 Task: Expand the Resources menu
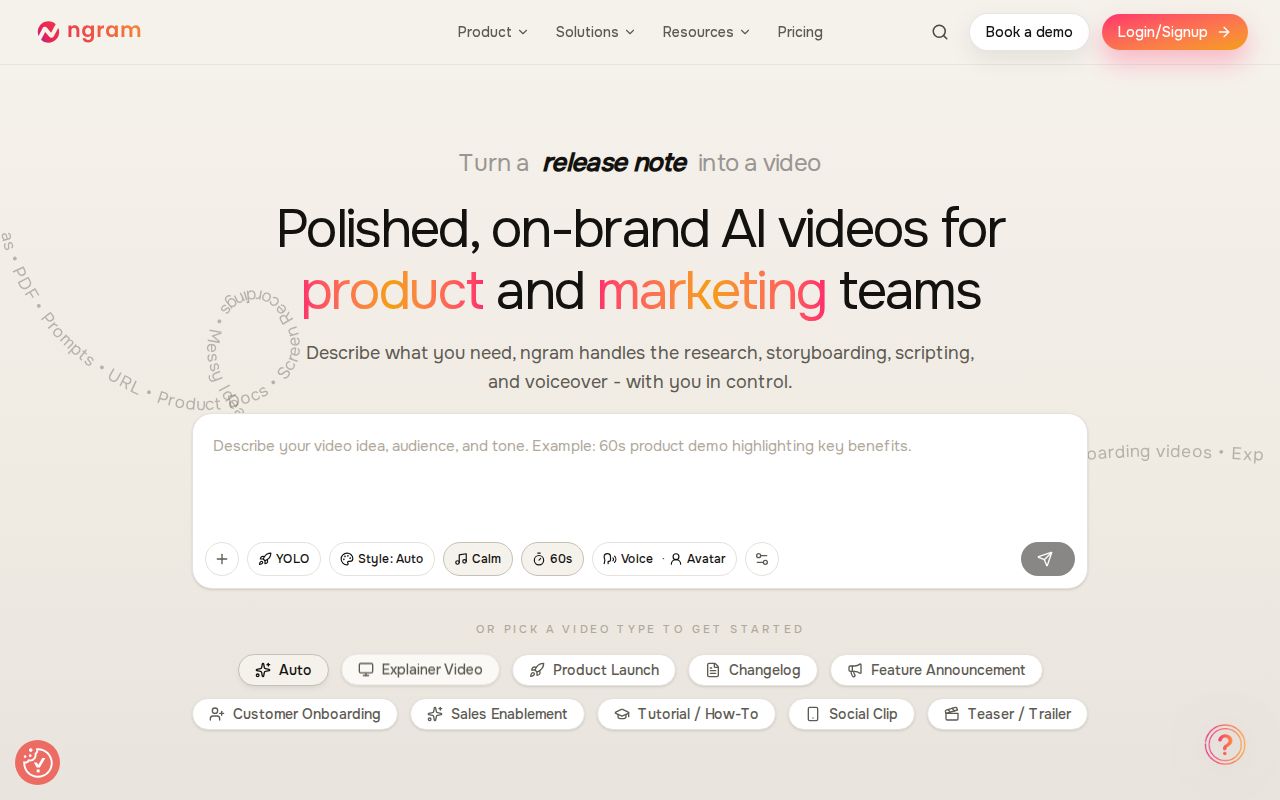point(706,32)
